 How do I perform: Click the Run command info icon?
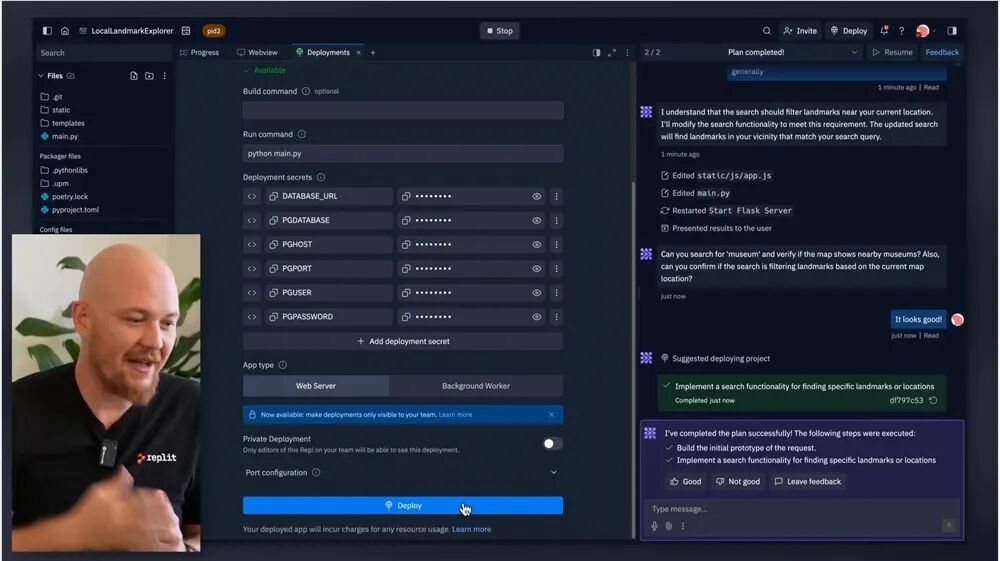click(302, 135)
